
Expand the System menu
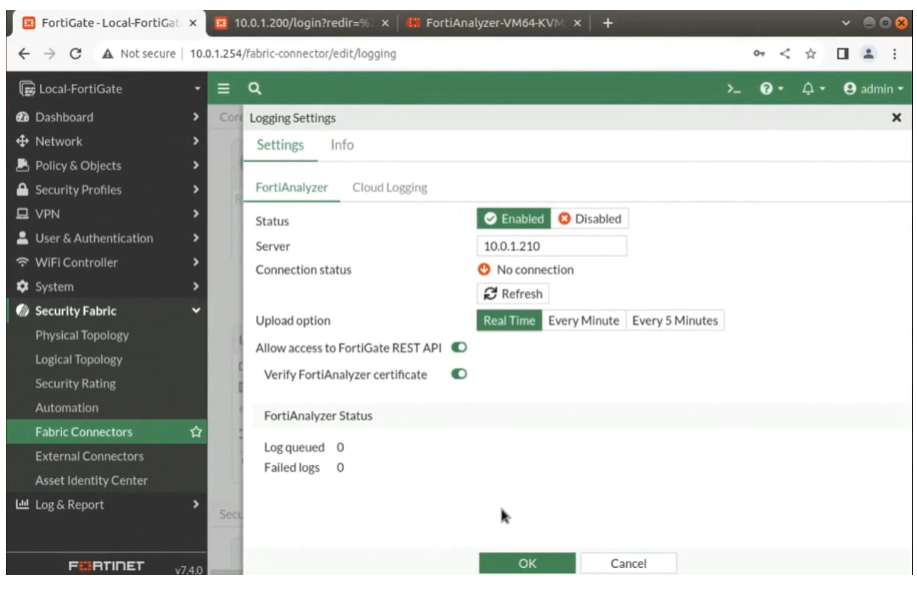click(106, 287)
